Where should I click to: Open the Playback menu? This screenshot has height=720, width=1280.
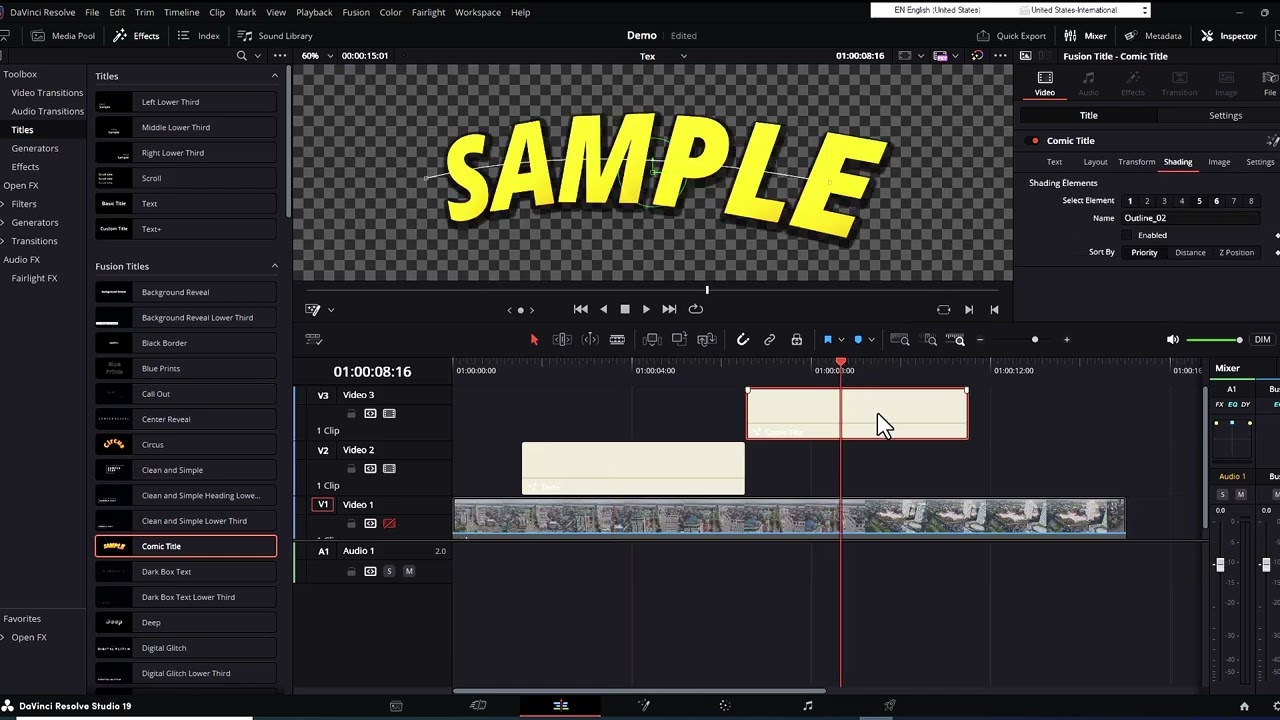coord(314,12)
